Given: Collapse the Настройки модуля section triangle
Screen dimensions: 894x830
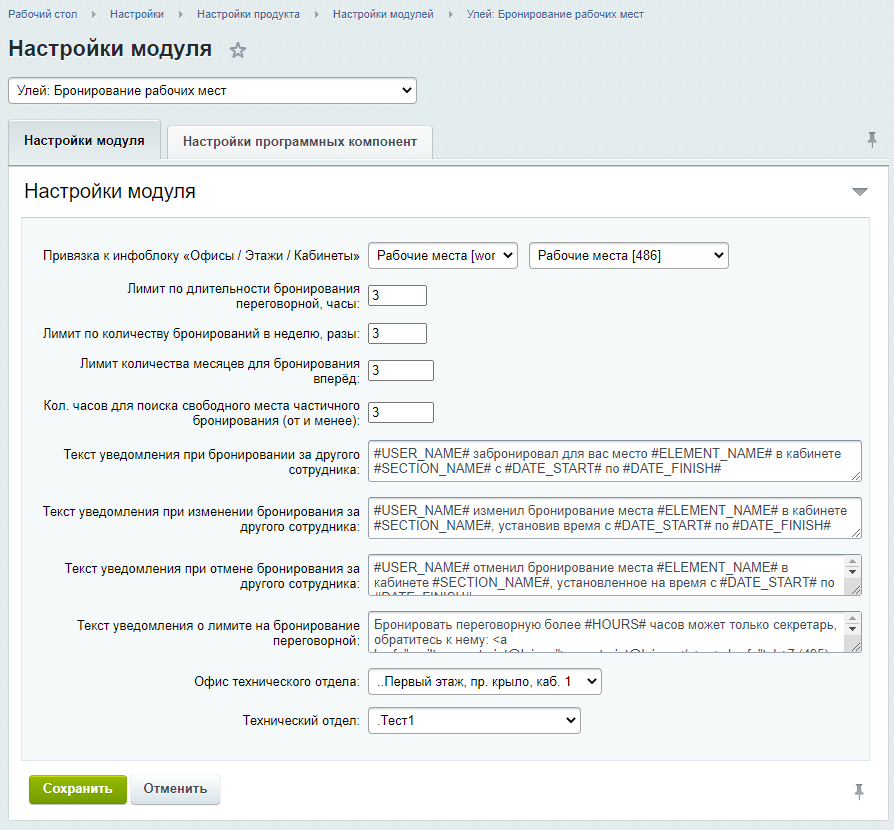Looking at the screenshot, I should (859, 192).
